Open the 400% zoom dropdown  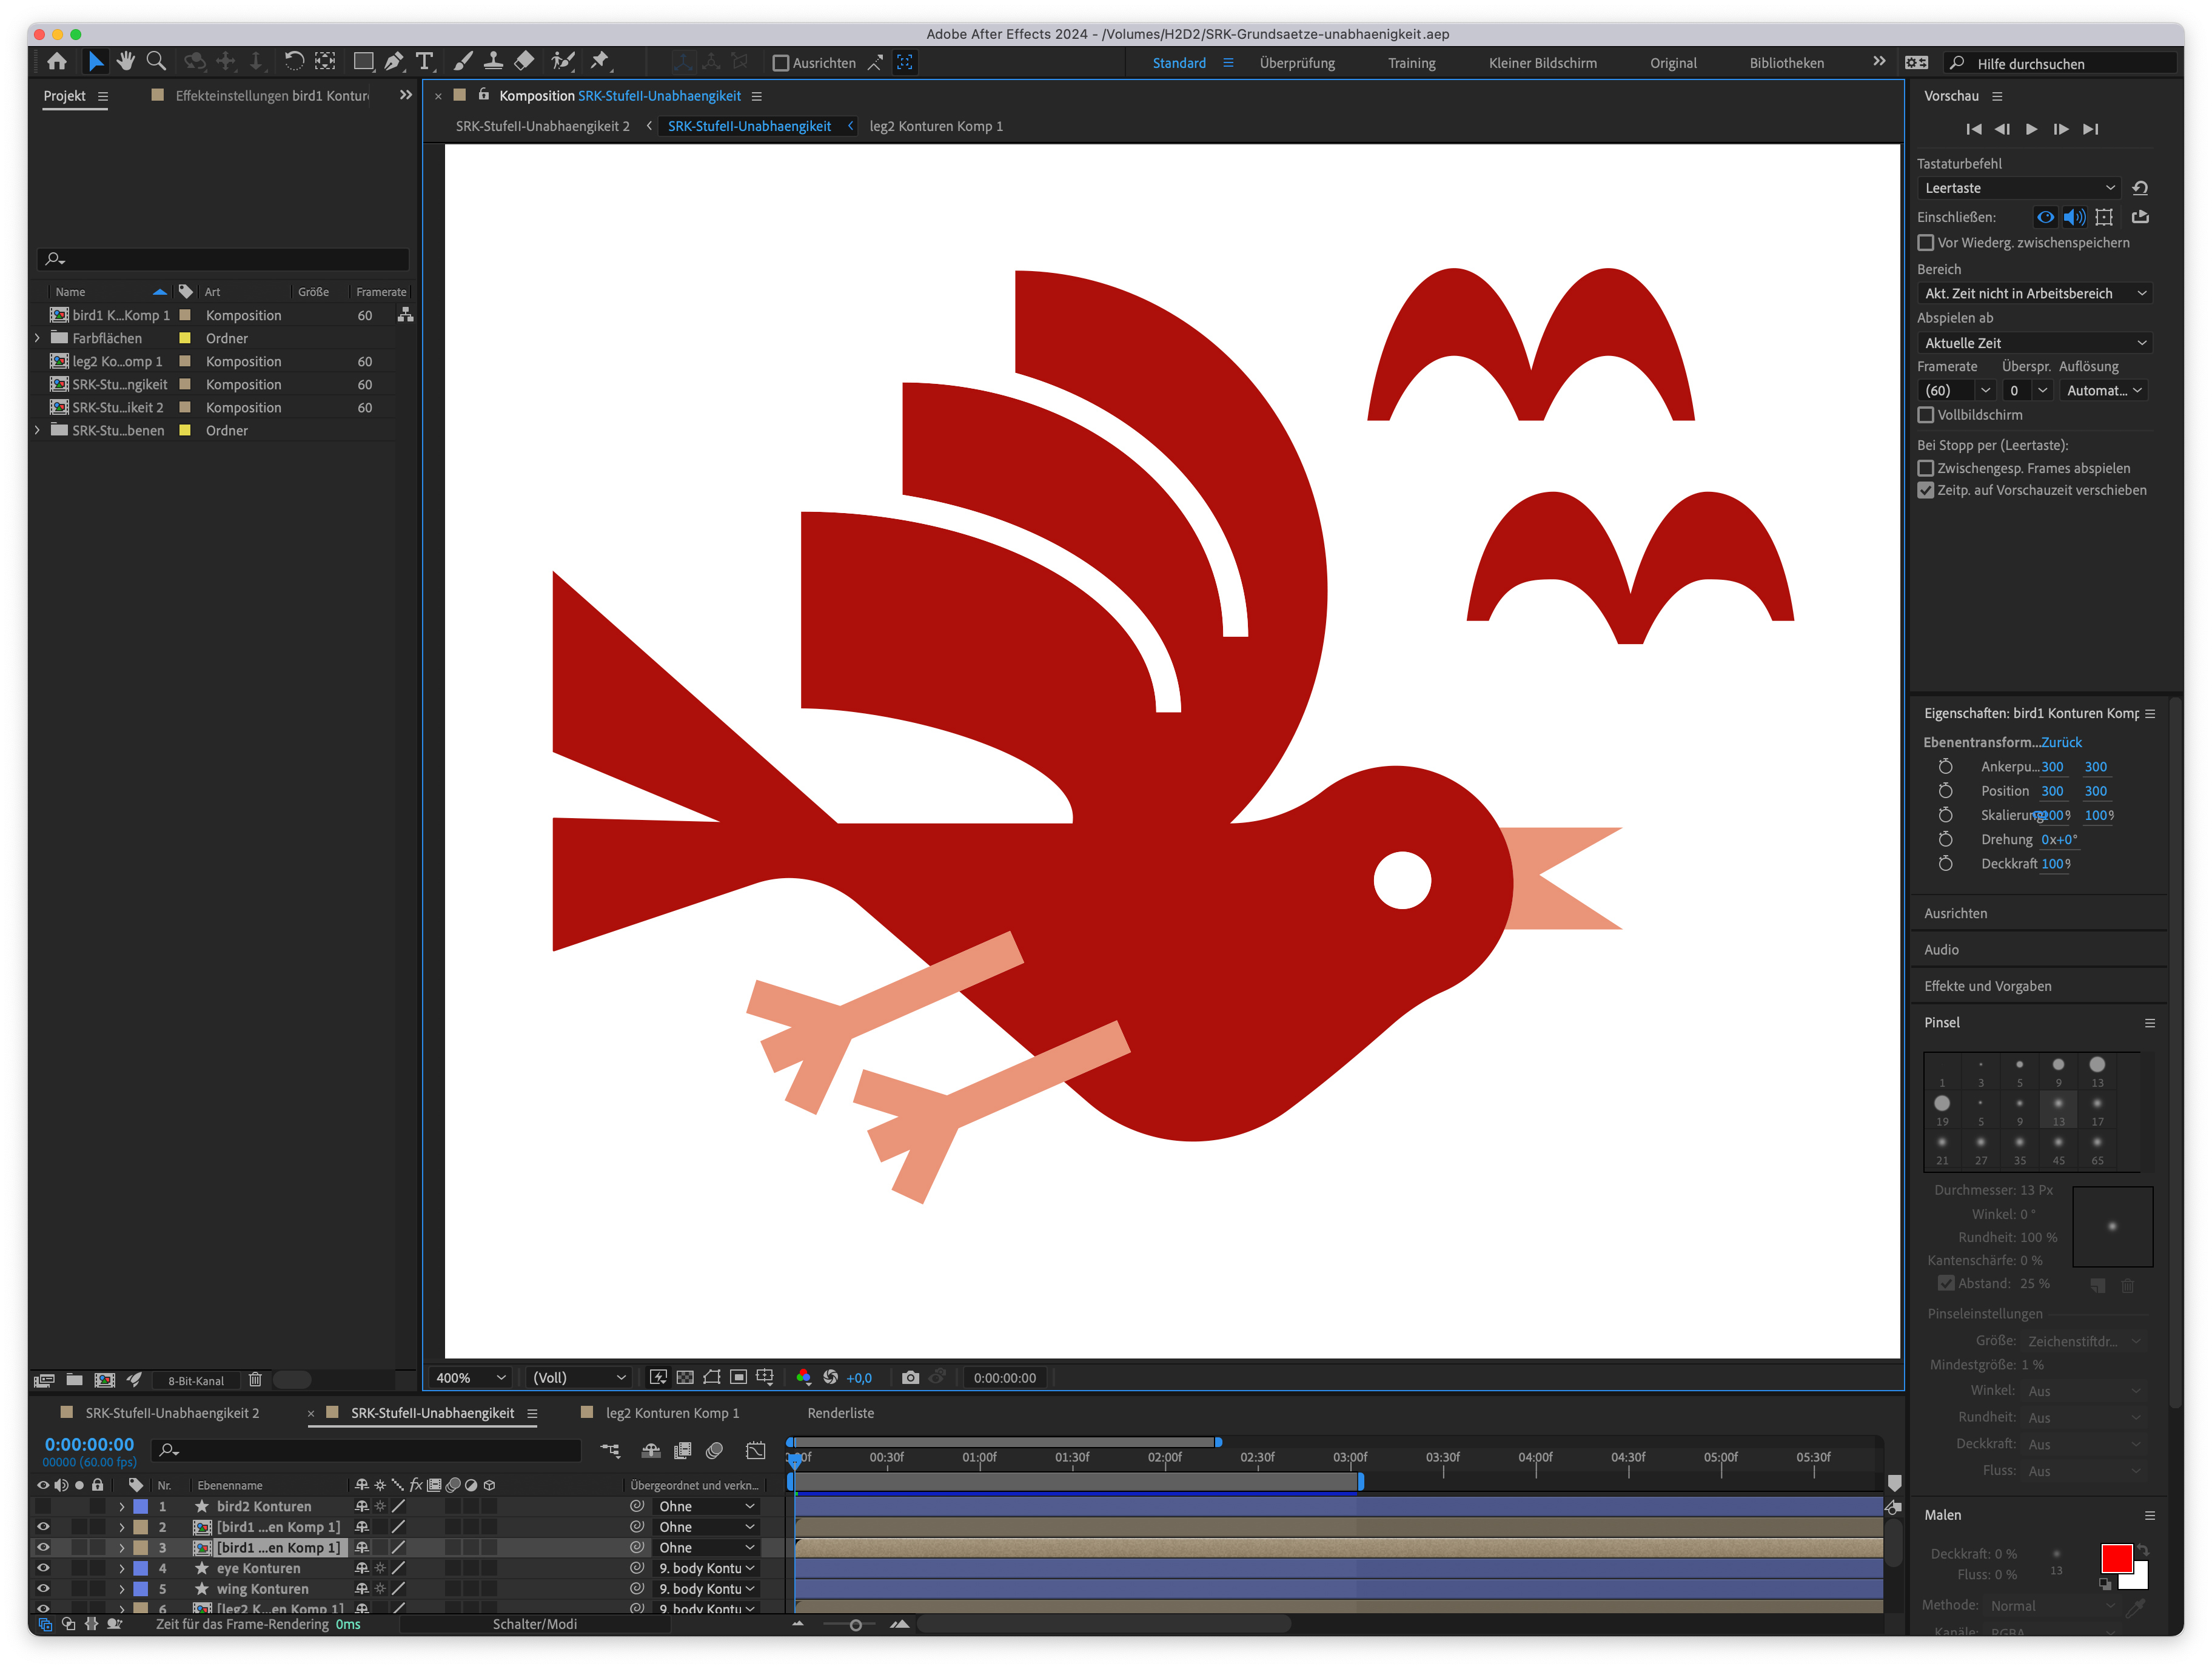click(x=470, y=1377)
